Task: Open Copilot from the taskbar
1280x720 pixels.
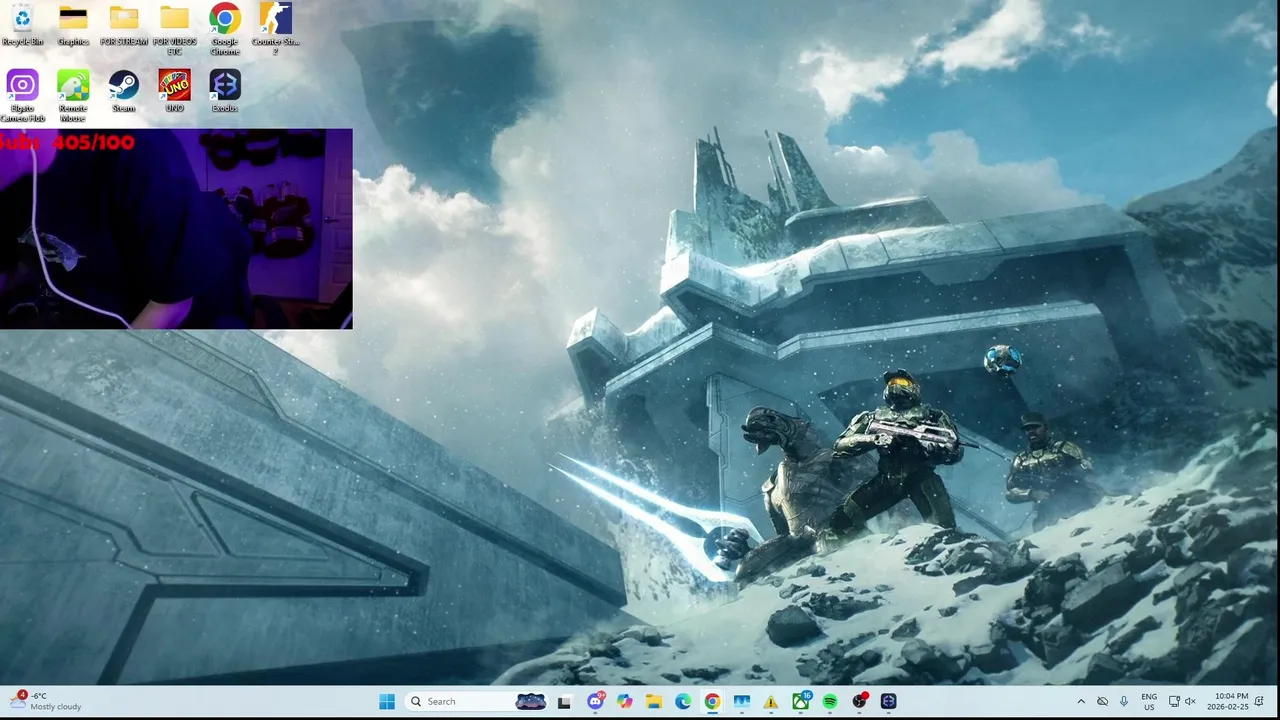Action: coord(624,701)
